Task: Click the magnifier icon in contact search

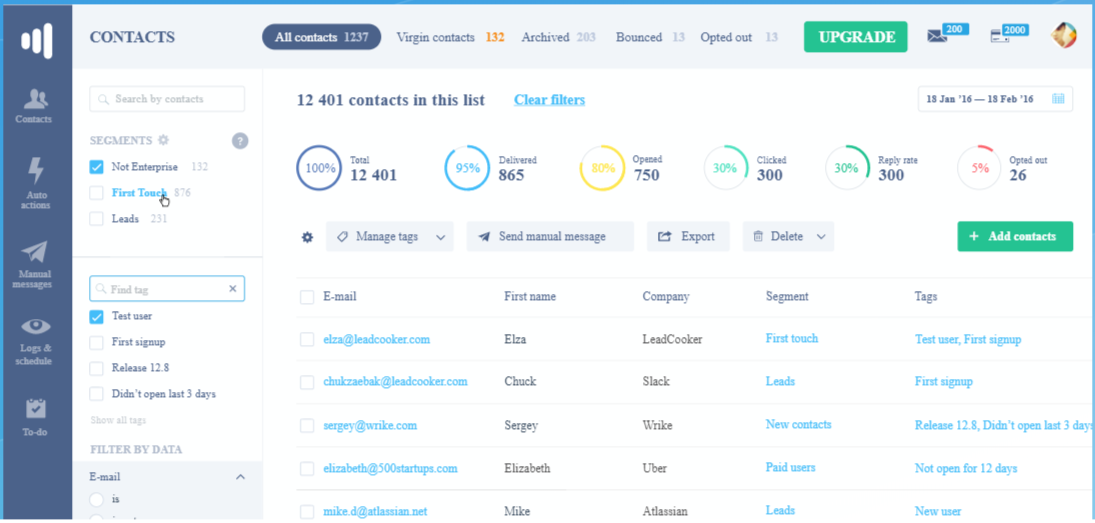Action: (103, 99)
